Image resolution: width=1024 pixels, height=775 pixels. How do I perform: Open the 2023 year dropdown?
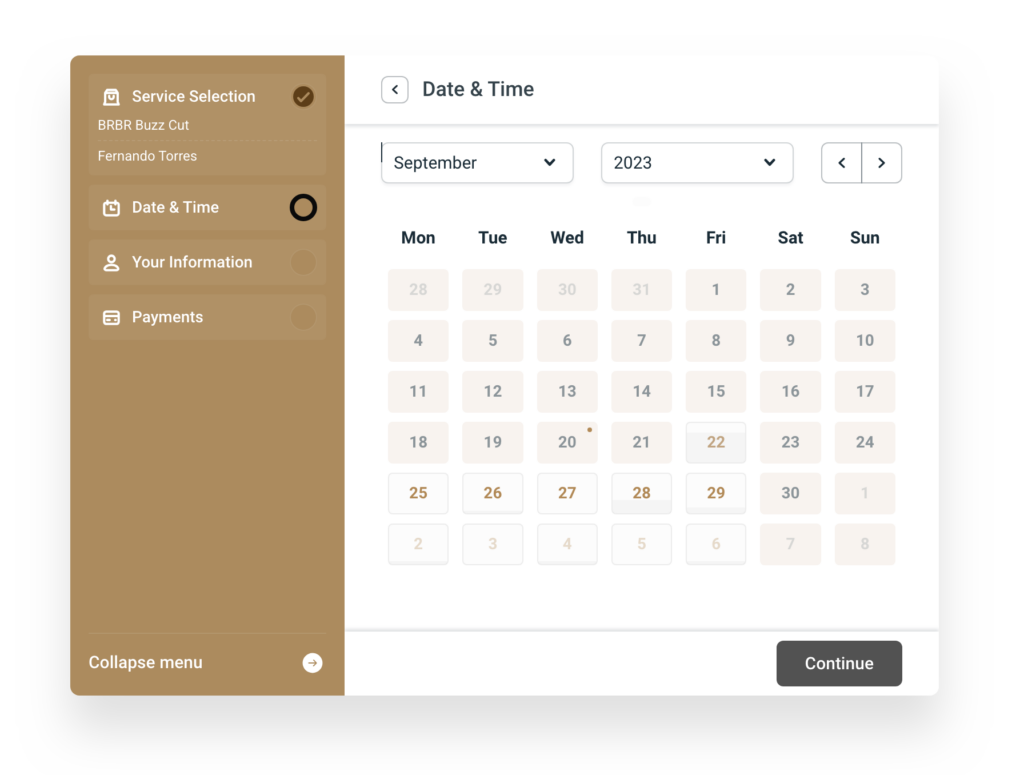(x=697, y=163)
